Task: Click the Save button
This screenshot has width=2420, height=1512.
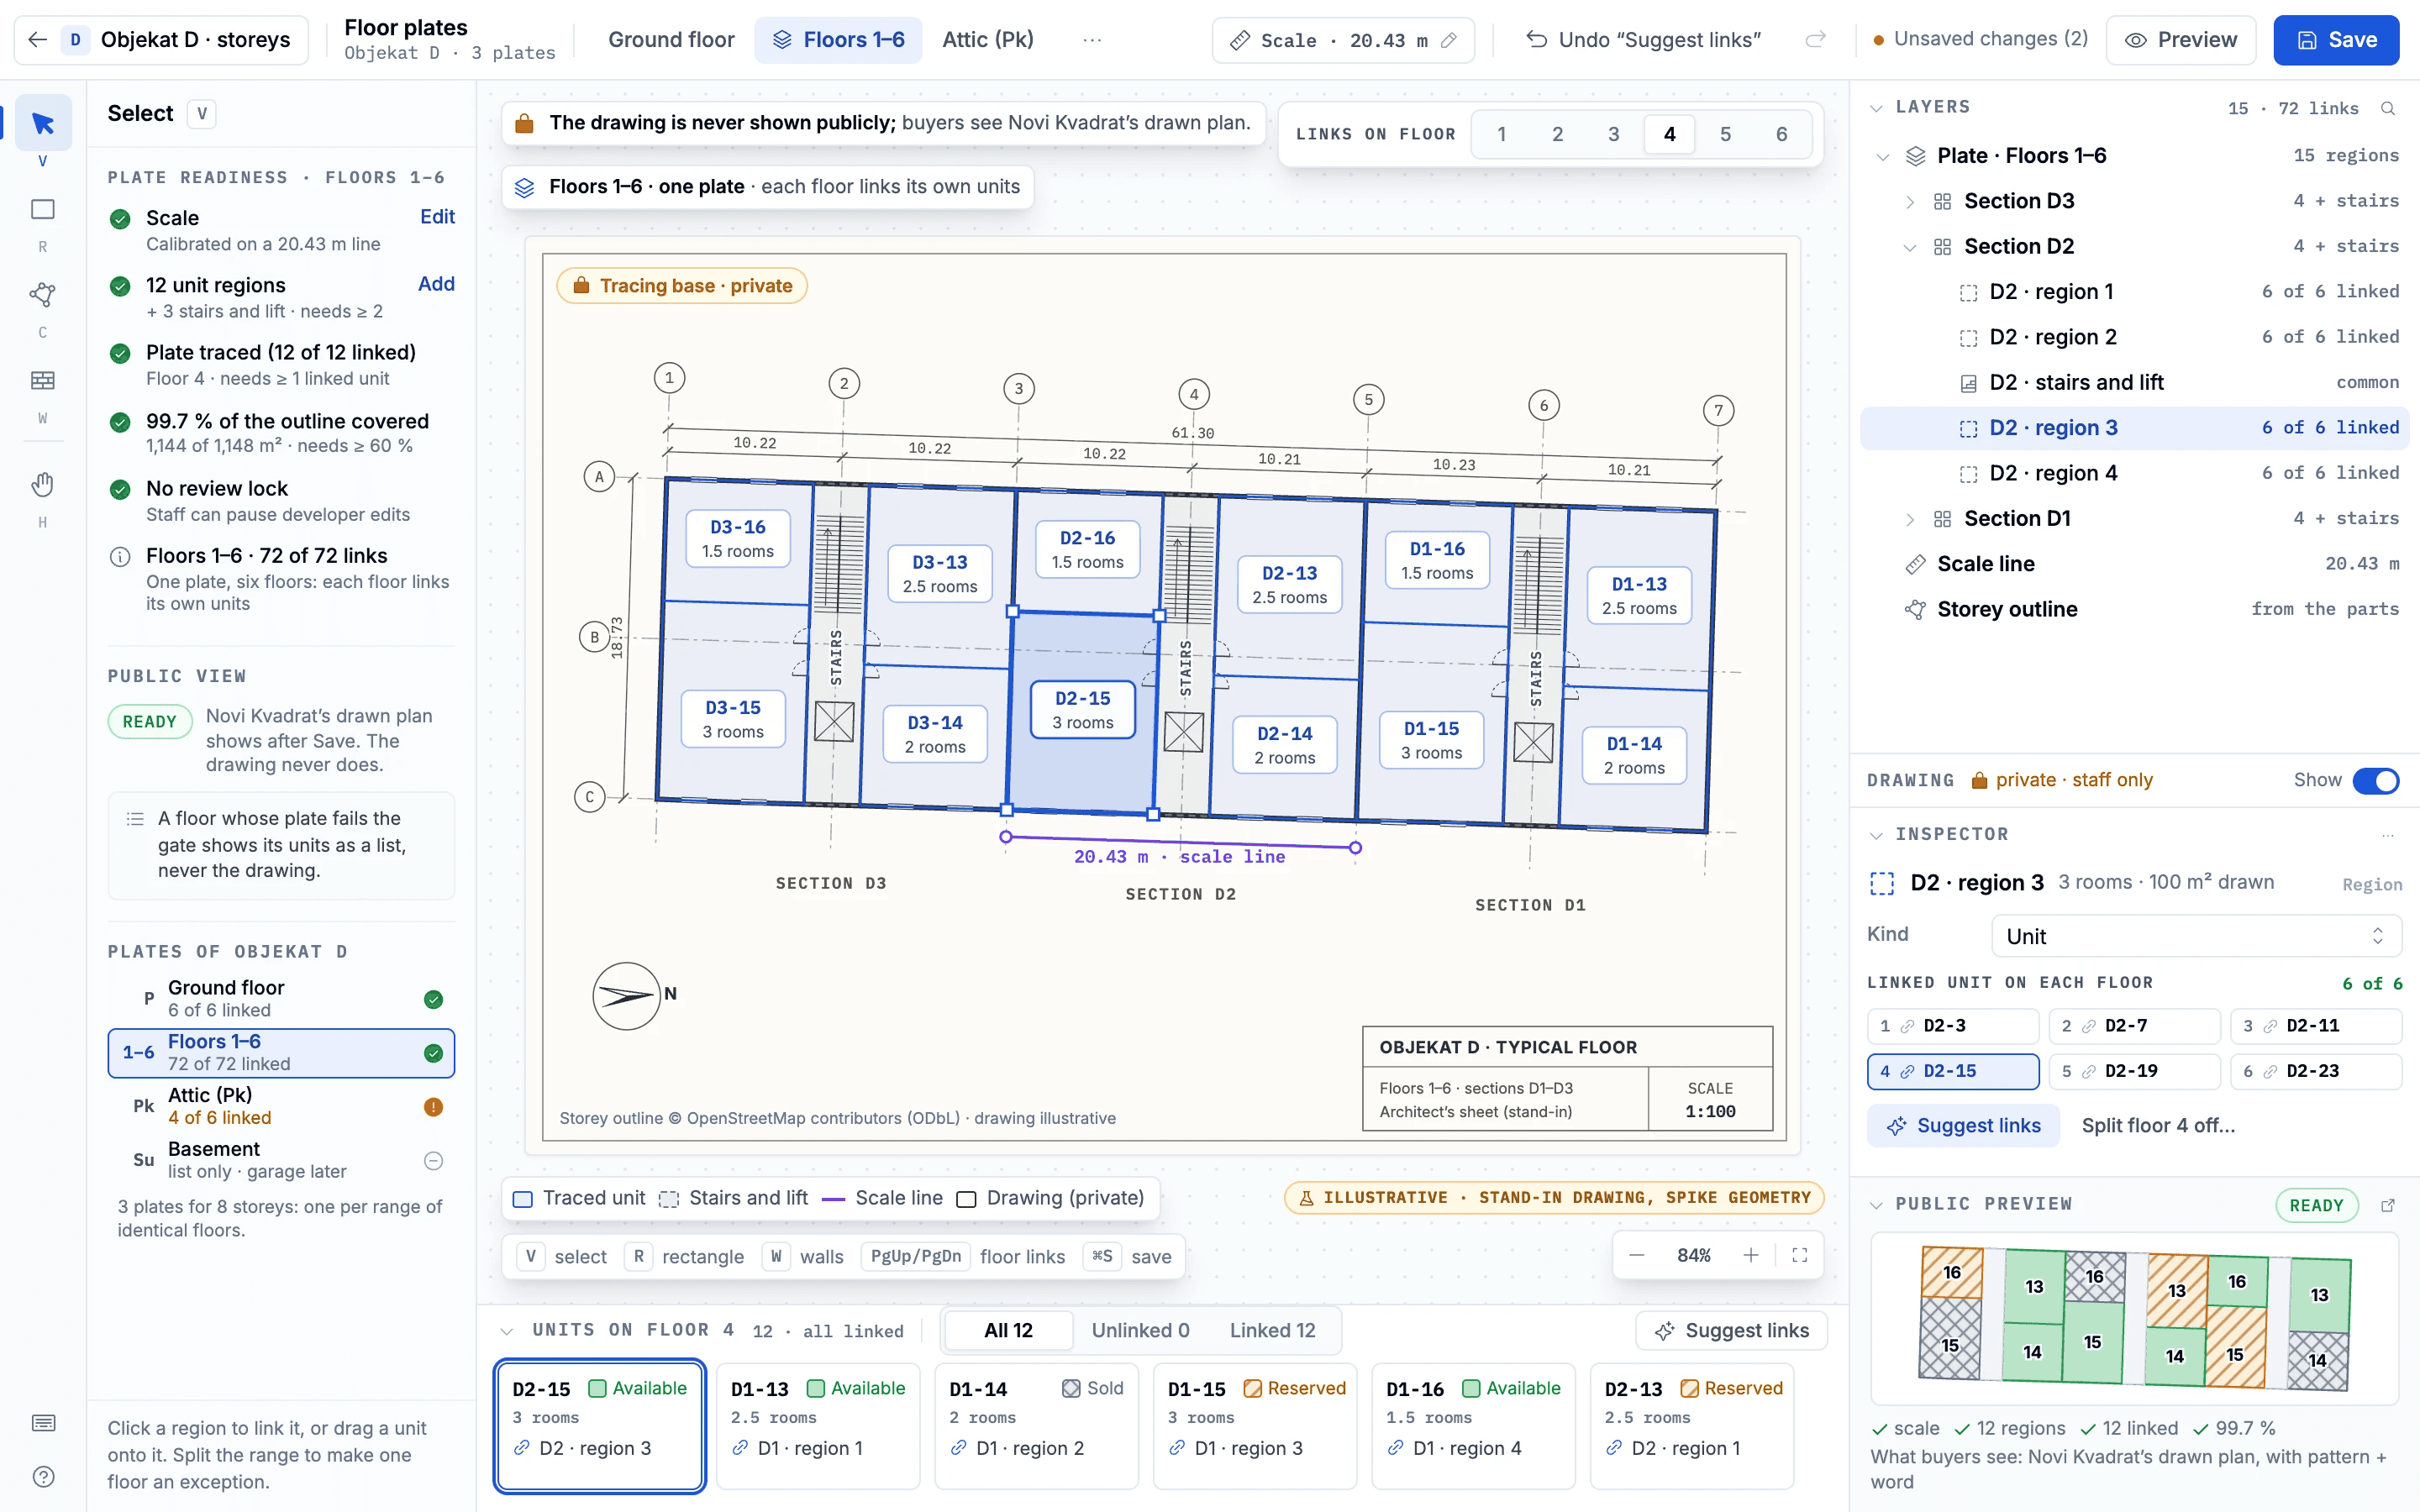Action: (x=2335, y=40)
